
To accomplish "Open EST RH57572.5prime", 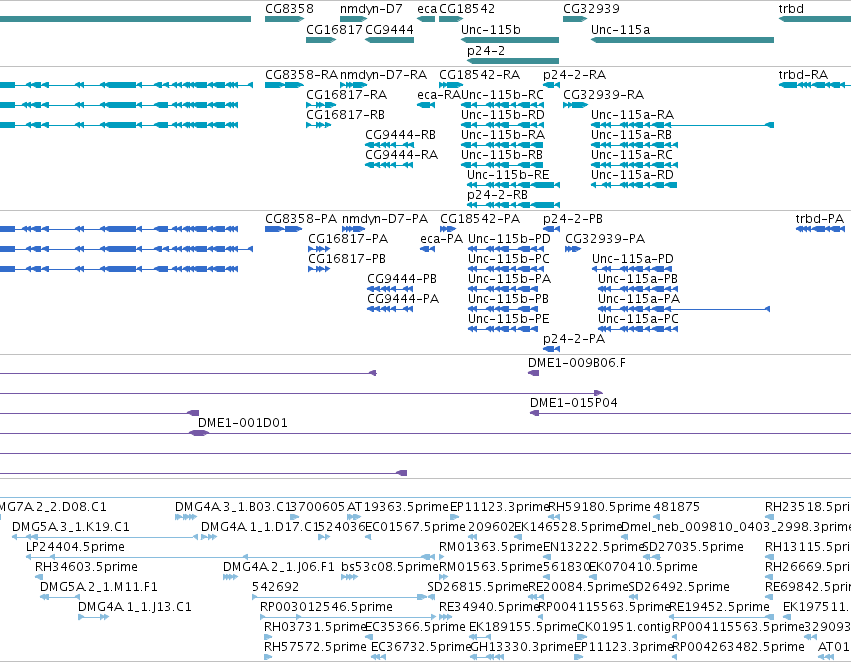I will click(315, 647).
